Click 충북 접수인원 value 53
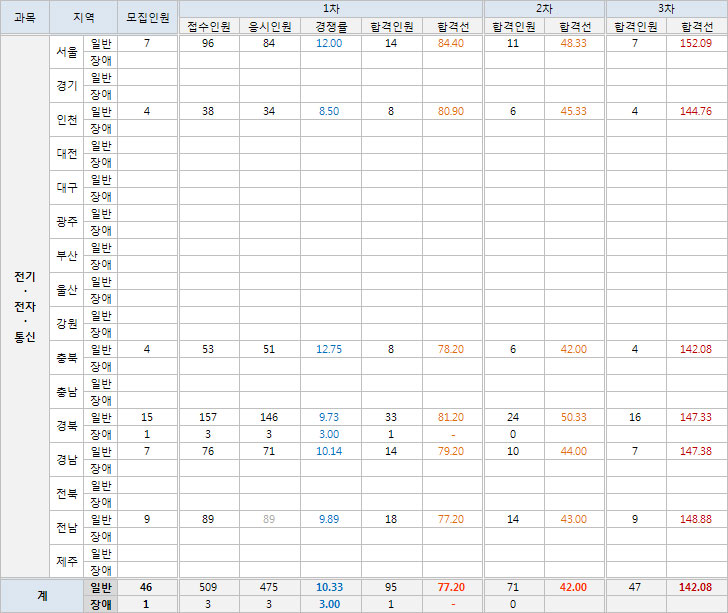 click(x=208, y=349)
